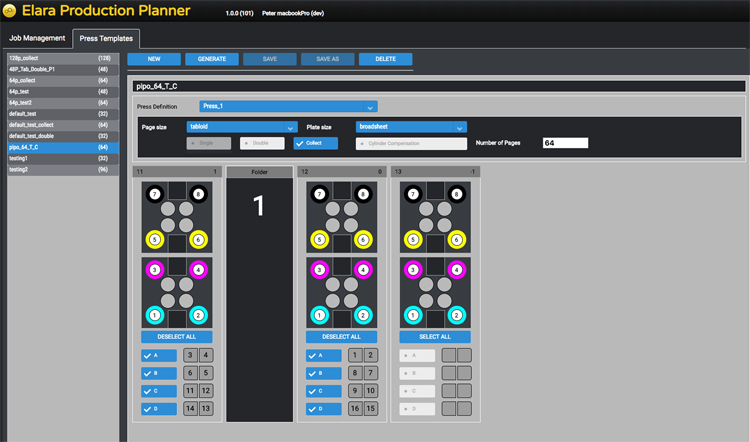Screen dimensions: 750x442
Task: Click DESELECT ALL under unit 11
Action: point(176,337)
